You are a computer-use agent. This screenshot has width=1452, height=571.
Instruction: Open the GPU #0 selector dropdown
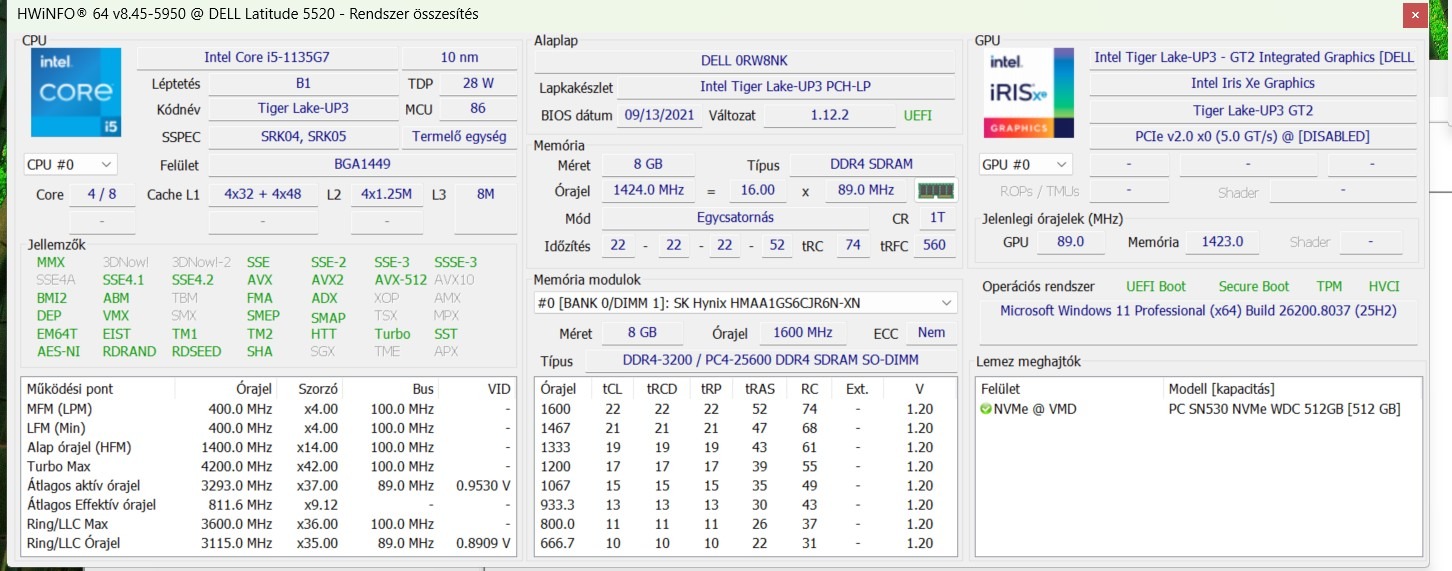[1026, 164]
